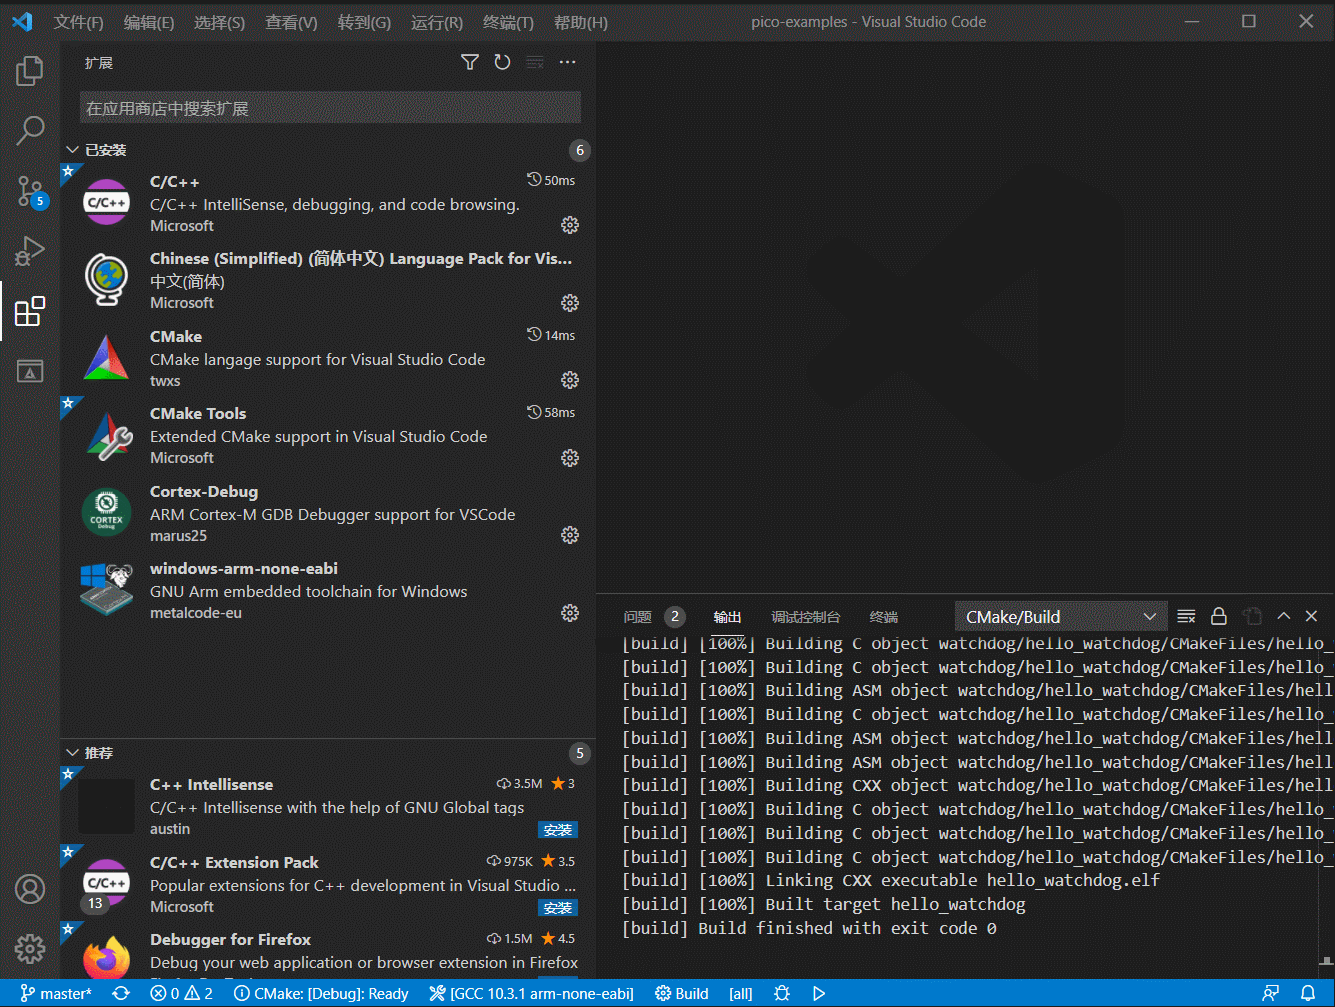
Task: Select the GCC 10.3.1 arm-none-eabi kit
Action: [x=532, y=993]
